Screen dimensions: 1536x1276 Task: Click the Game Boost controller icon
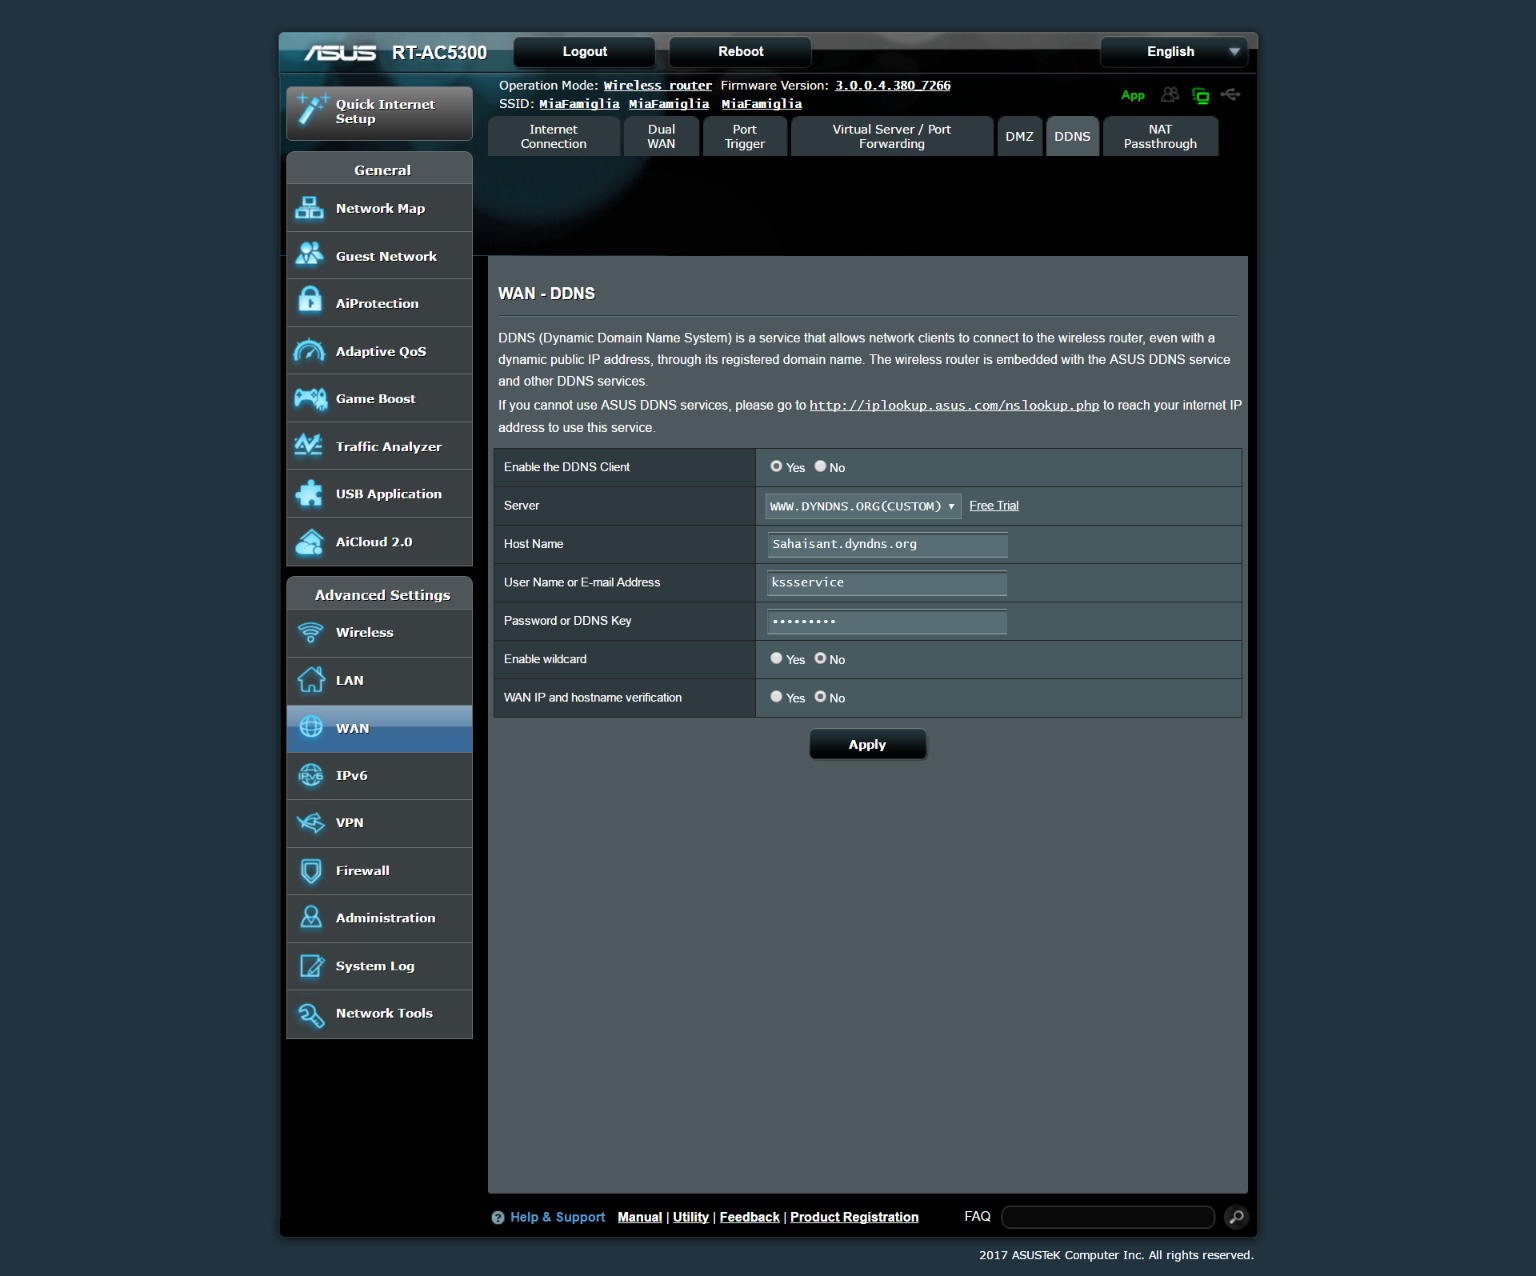click(310, 399)
